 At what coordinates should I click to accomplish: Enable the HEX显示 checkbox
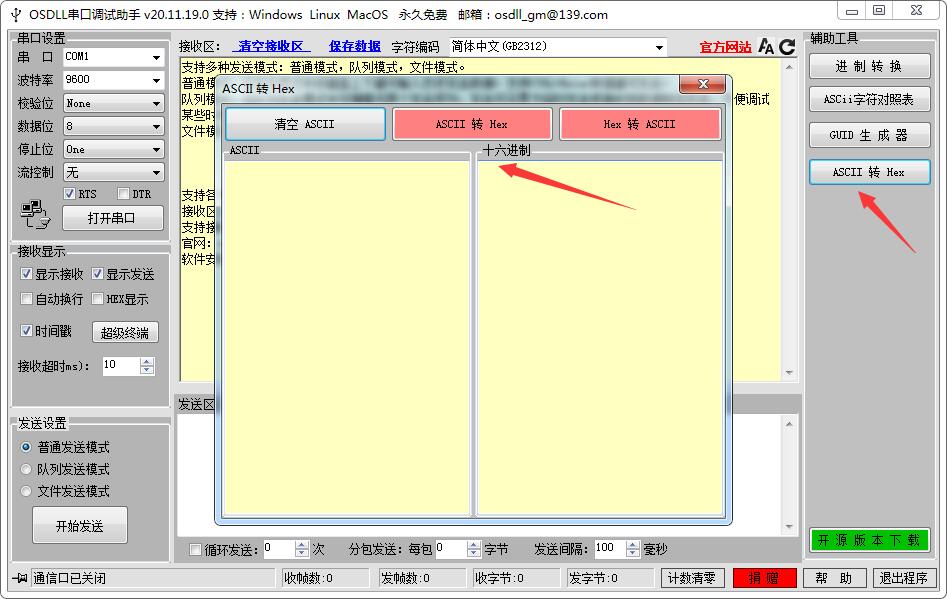pyautogui.click(x=97, y=299)
